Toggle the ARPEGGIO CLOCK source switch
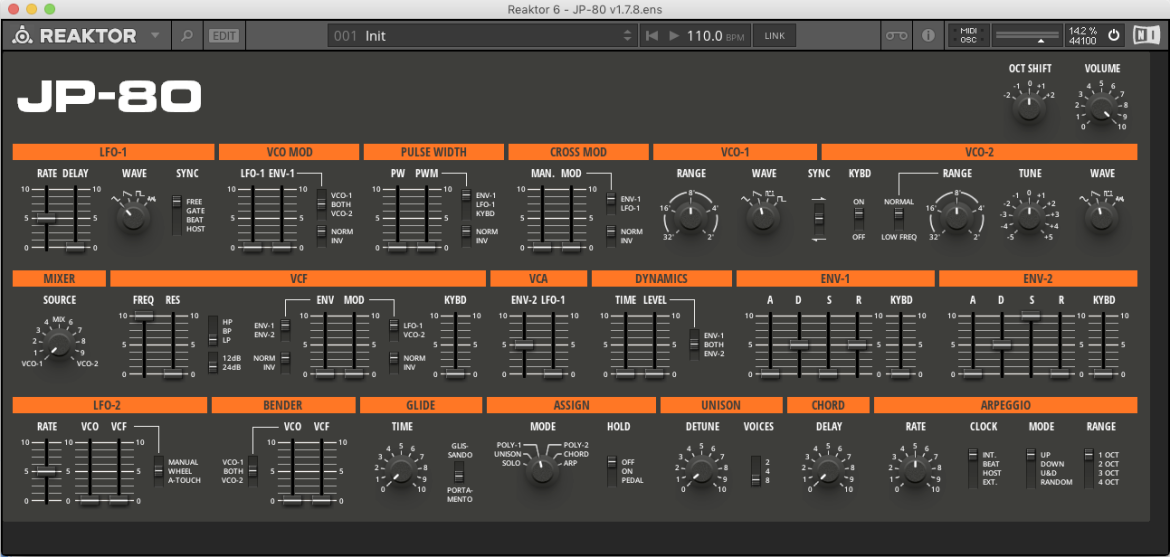The width and height of the screenshot is (1170, 557). coord(973,468)
